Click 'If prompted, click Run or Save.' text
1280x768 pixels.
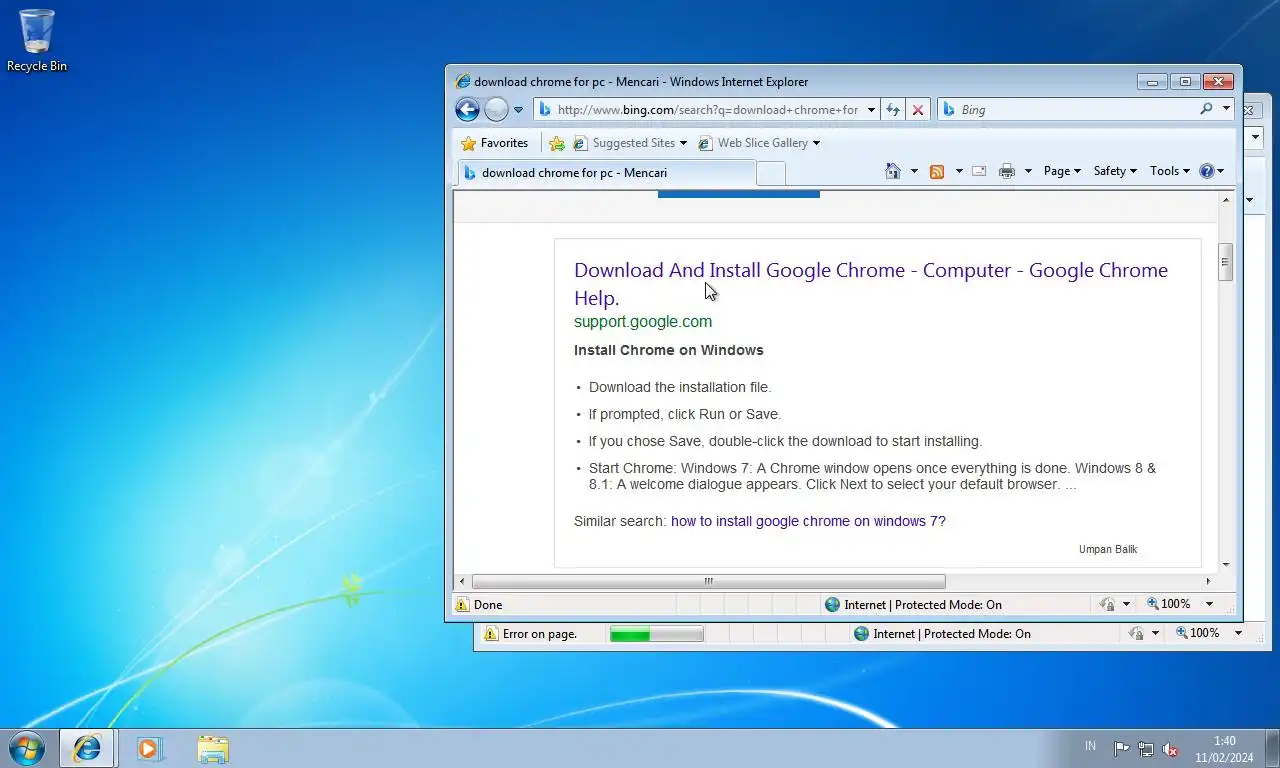coord(685,414)
